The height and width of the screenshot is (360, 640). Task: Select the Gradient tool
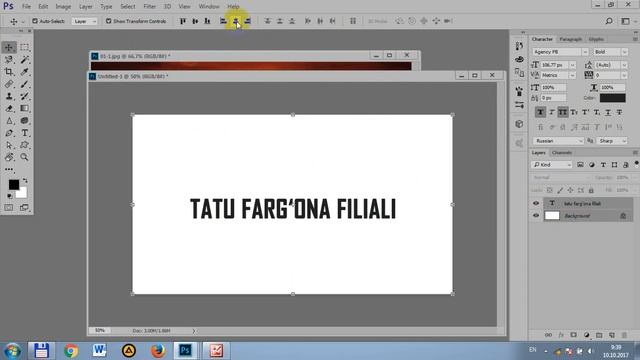click(24, 109)
